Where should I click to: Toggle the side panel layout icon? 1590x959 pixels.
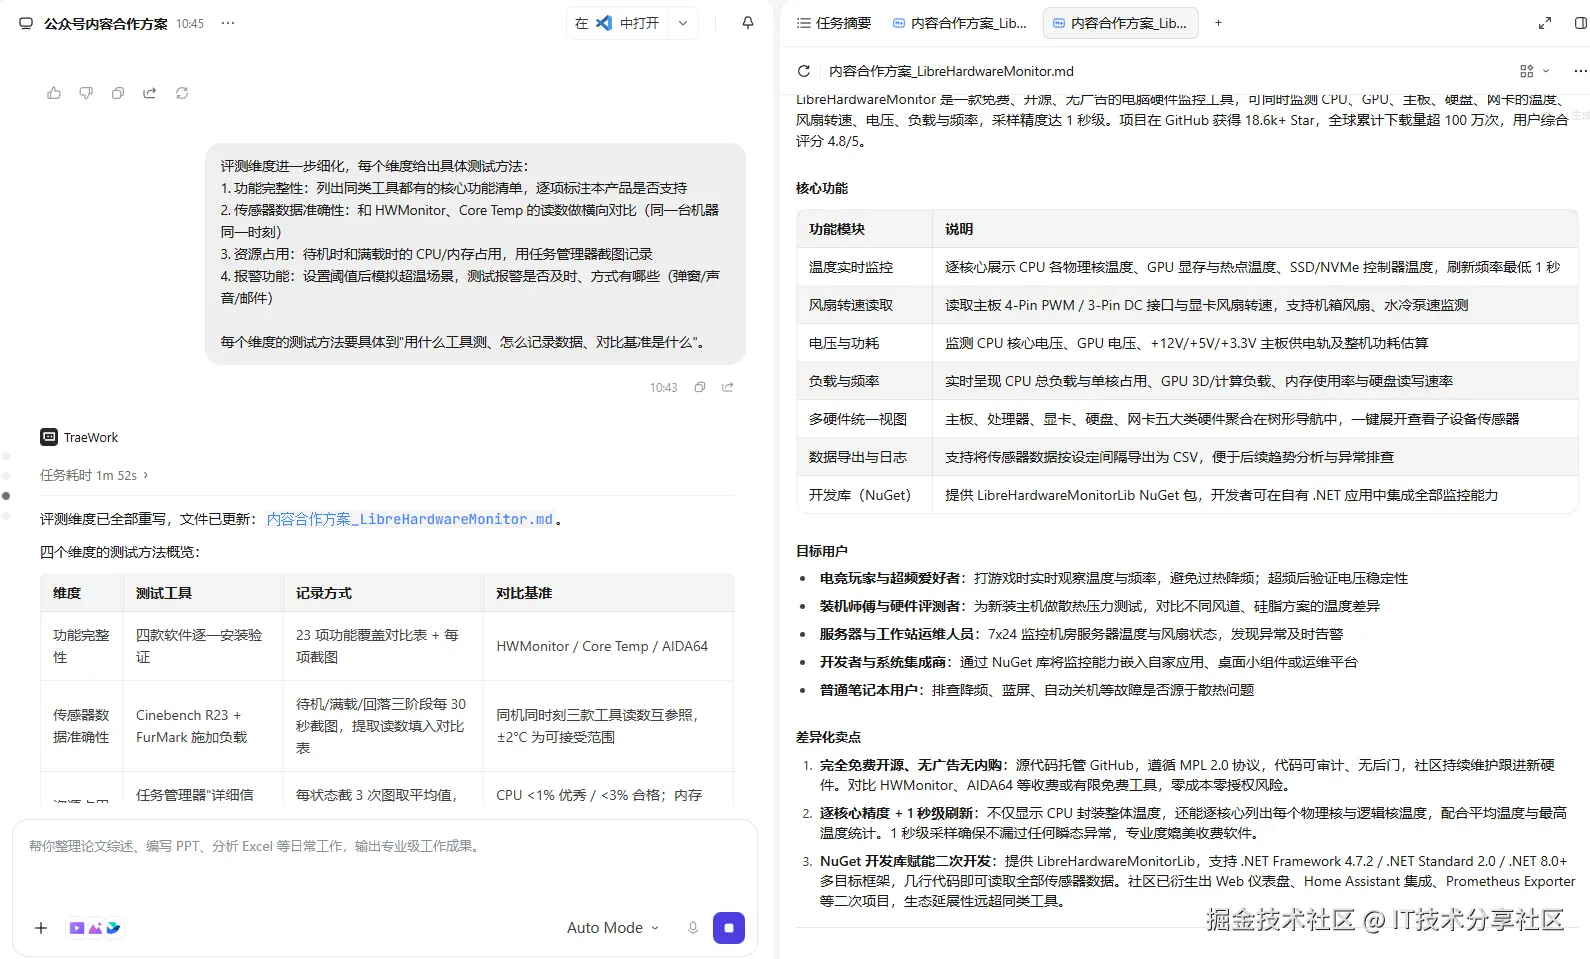[x=1581, y=23]
